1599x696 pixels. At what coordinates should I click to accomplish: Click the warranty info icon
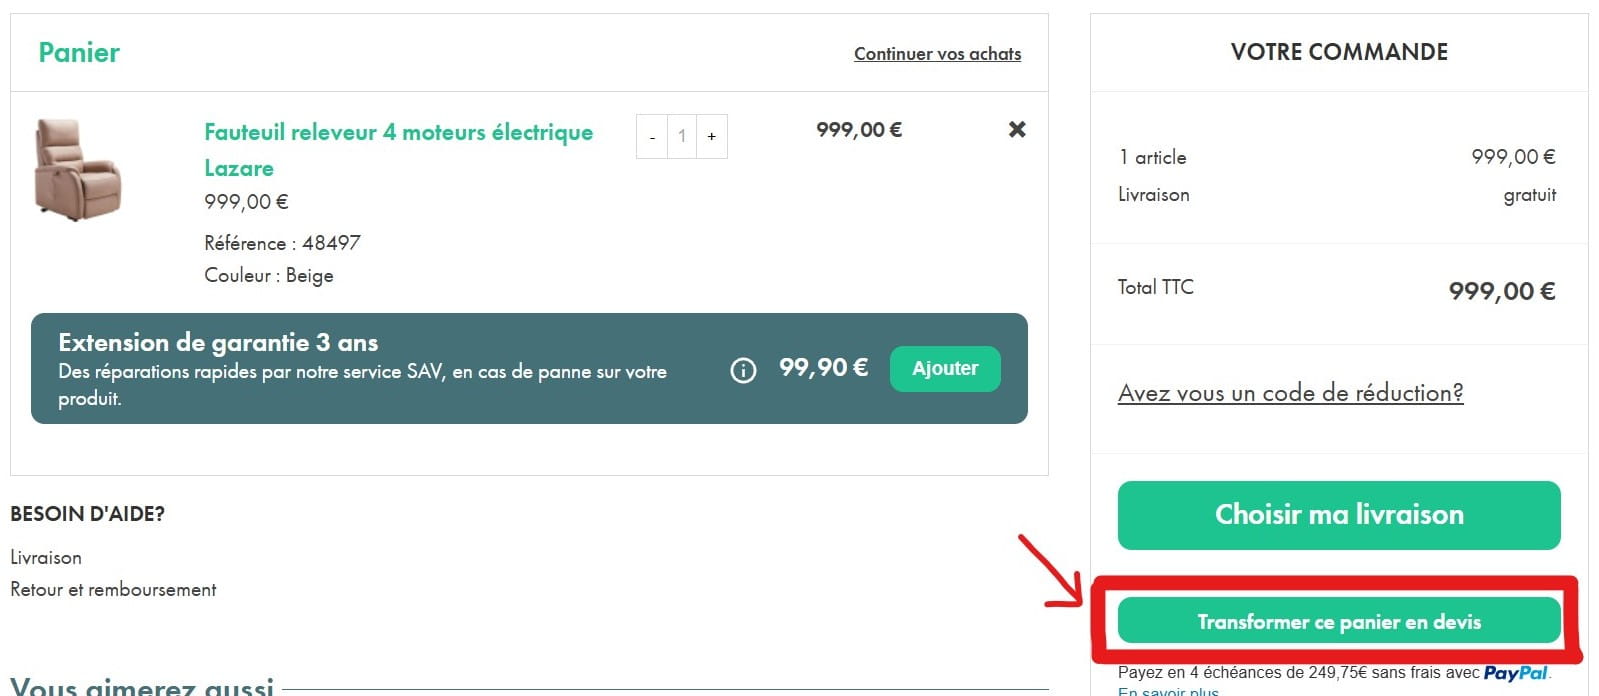(743, 370)
